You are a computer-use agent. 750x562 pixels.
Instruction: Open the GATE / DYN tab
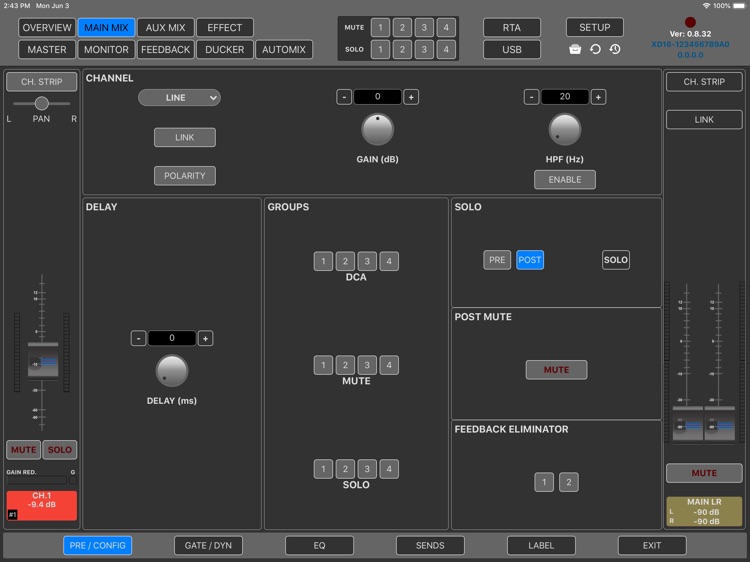208,545
